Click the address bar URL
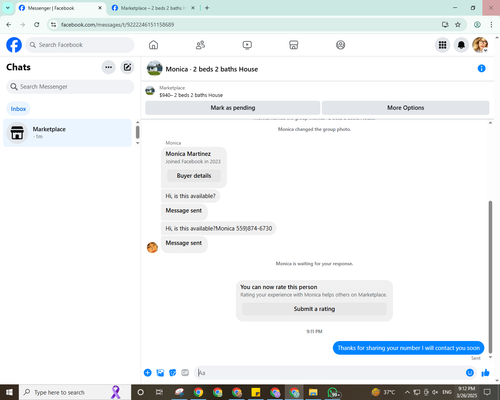Image resolution: width=500 pixels, height=400 pixels. pyautogui.click(x=117, y=25)
